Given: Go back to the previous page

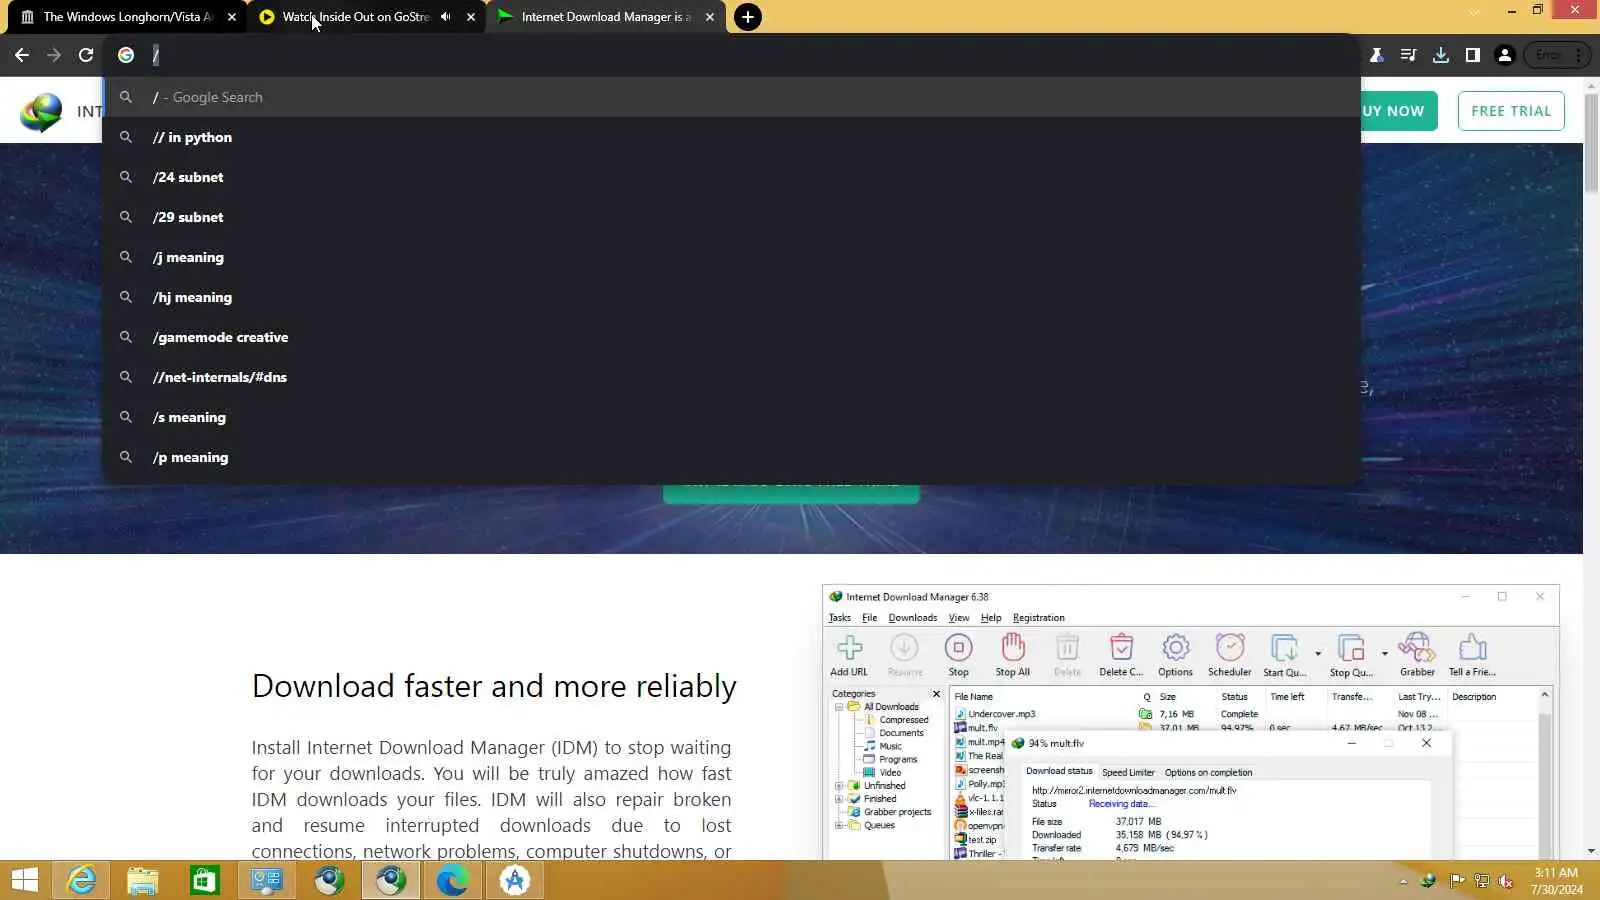Looking at the screenshot, I should point(22,55).
